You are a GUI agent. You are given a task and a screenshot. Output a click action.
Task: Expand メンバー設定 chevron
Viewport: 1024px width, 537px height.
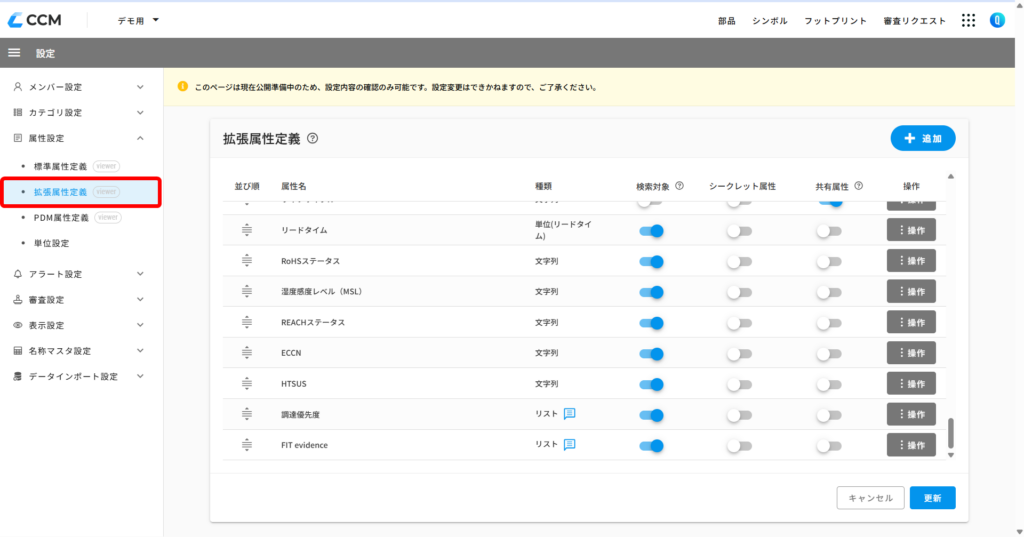pos(140,87)
